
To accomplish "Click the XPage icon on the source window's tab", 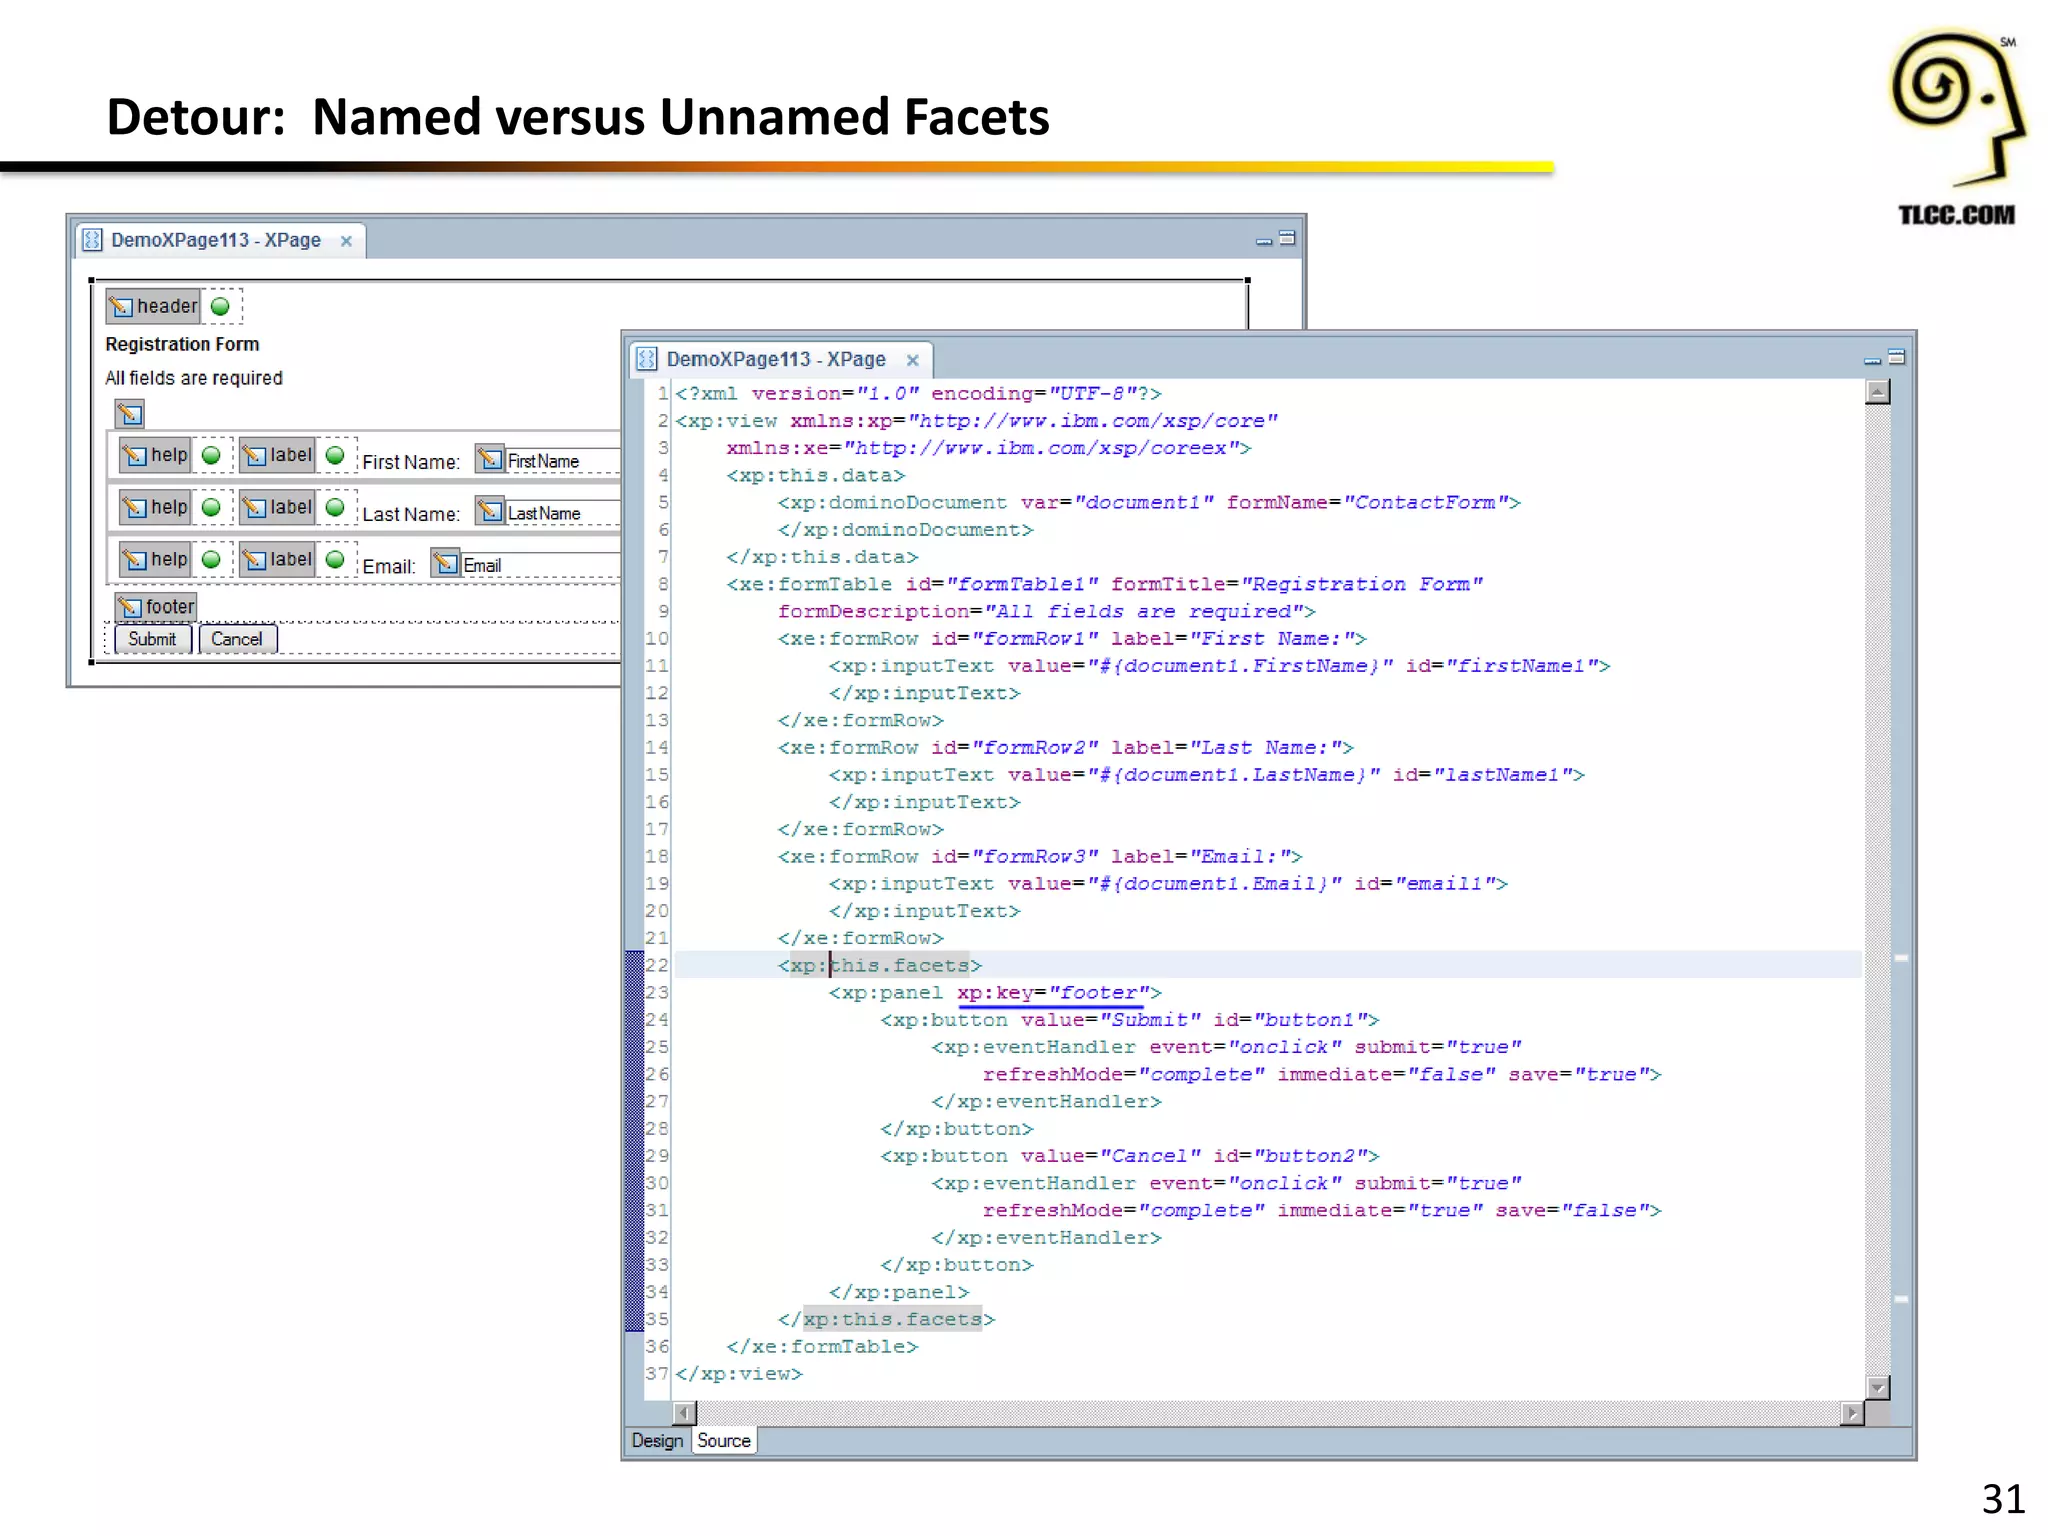I will click(647, 359).
